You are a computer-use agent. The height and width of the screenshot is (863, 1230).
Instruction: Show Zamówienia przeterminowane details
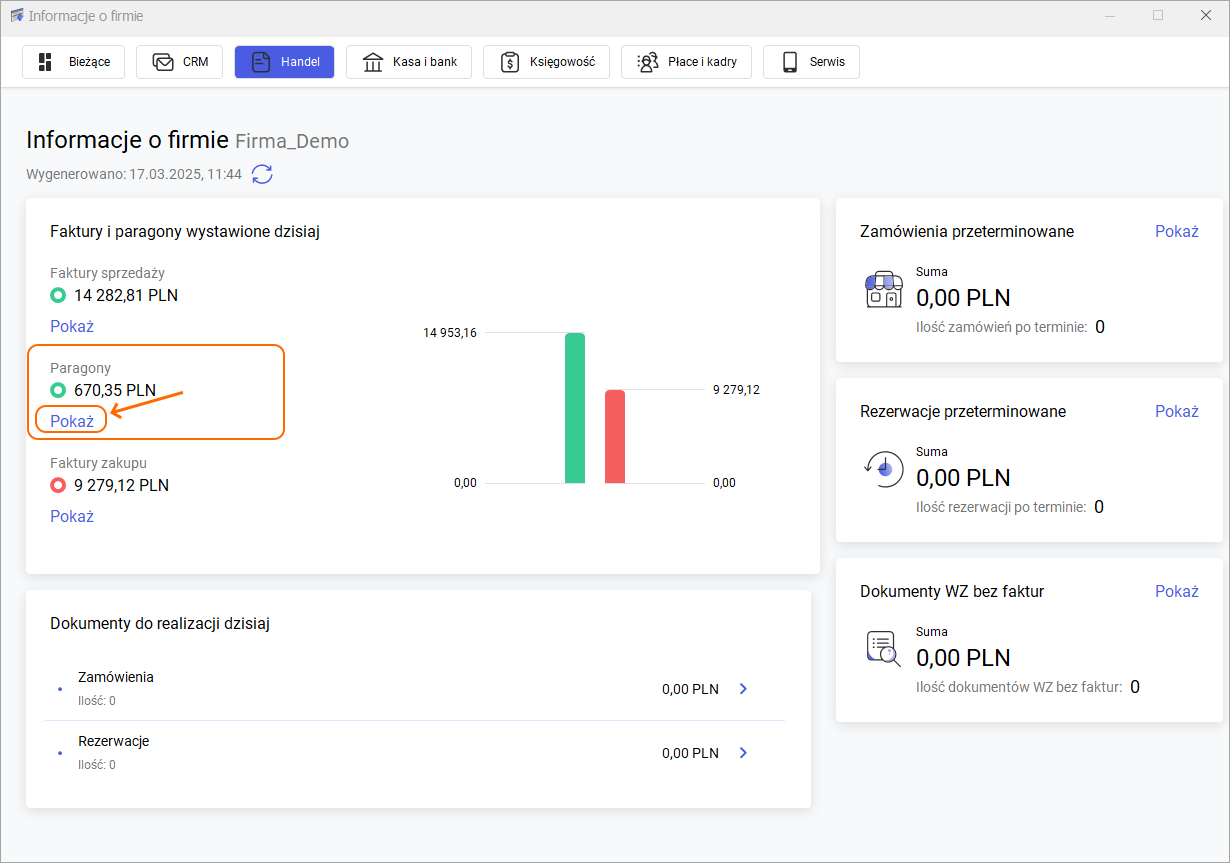tap(1177, 231)
